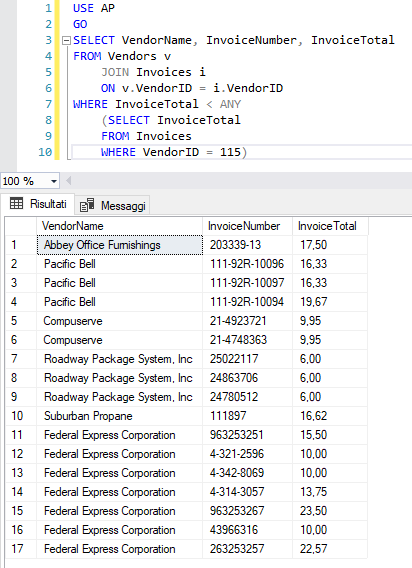
Task: Click the 22,57 invoice total cell
Action: click(x=330, y=549)
